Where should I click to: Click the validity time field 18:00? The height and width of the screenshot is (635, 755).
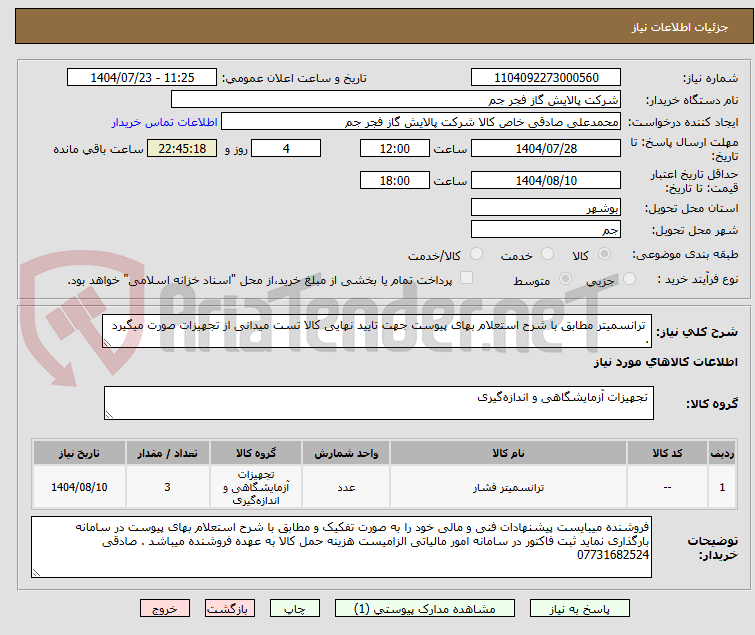[395, 180]
